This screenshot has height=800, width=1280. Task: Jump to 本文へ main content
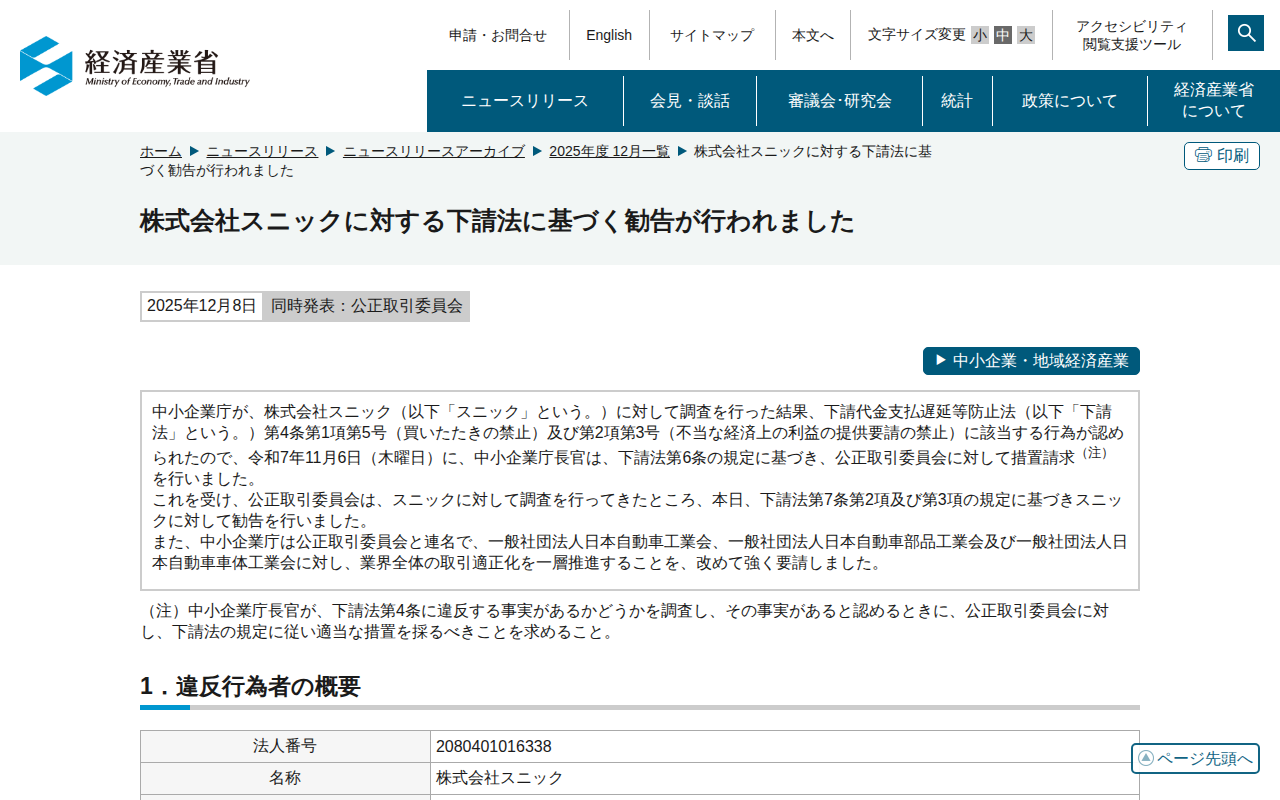pos(813,35)
